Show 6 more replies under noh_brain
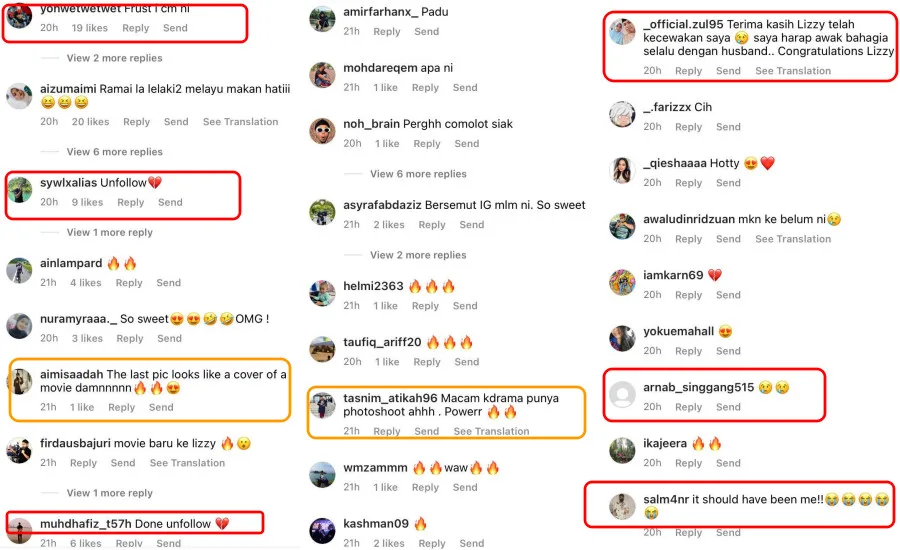The height and width of the screenshot is (550, 900). pyautogui.click(x=418, y=174)
